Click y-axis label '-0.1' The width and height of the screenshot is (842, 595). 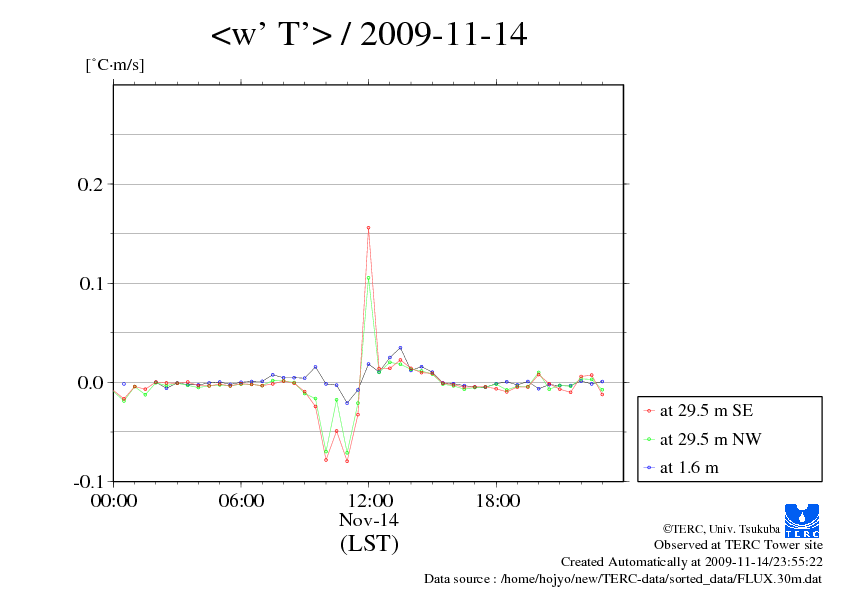click(87, 481)
